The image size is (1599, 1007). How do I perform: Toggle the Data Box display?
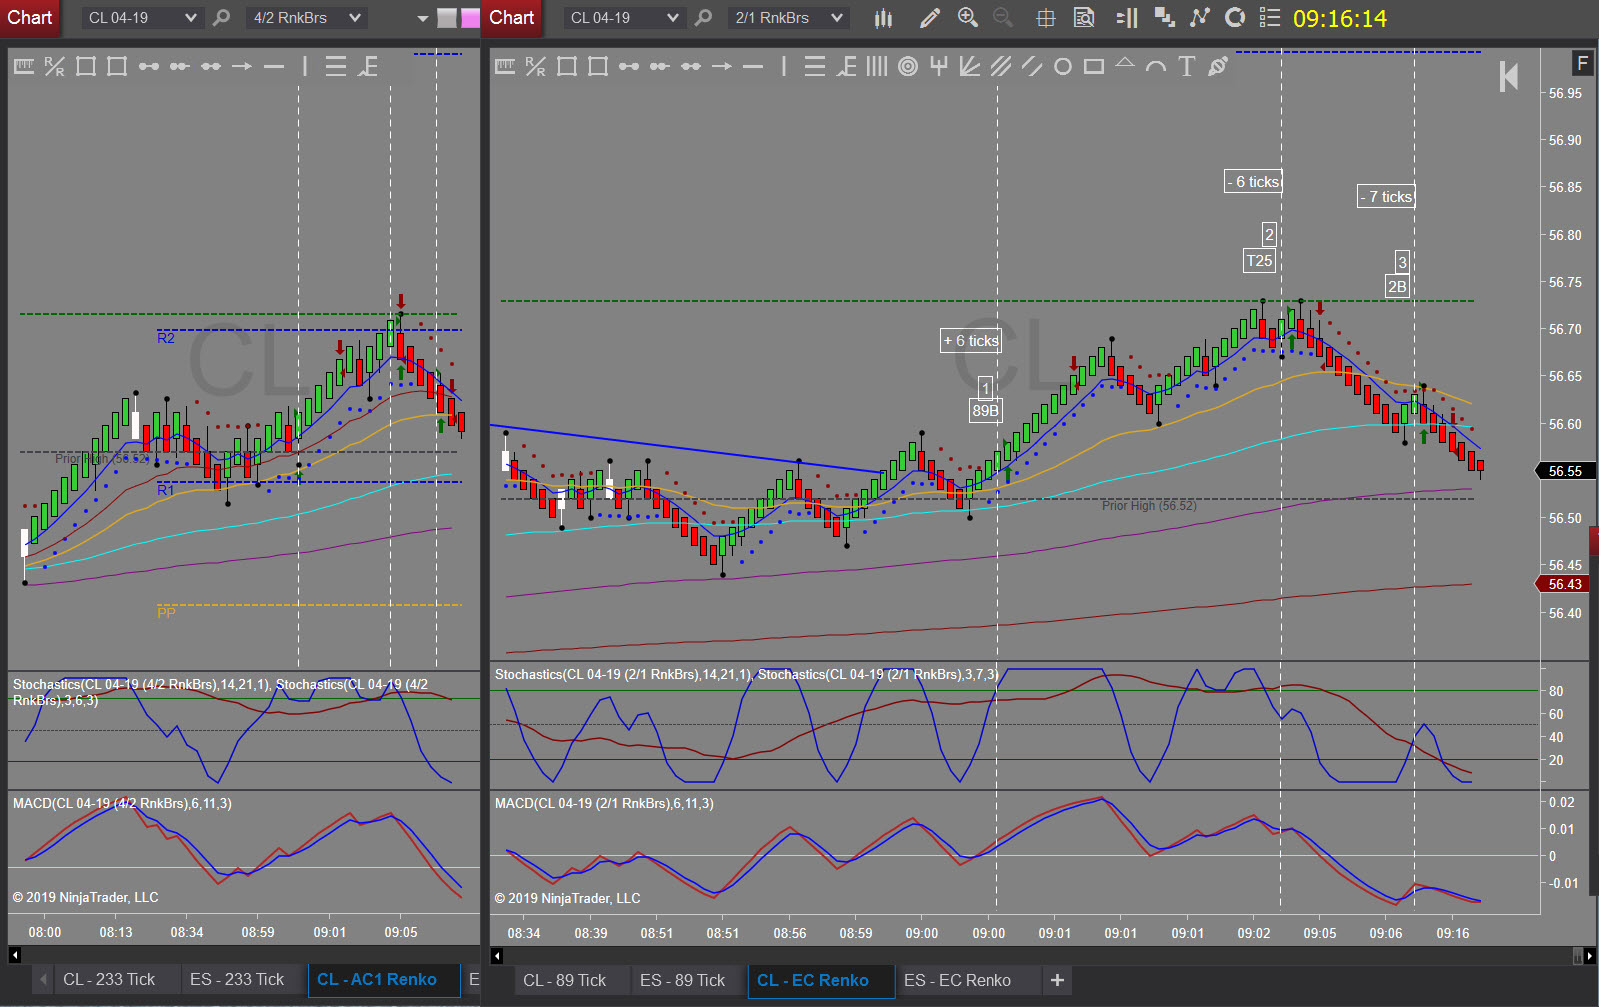(1084, 18)
